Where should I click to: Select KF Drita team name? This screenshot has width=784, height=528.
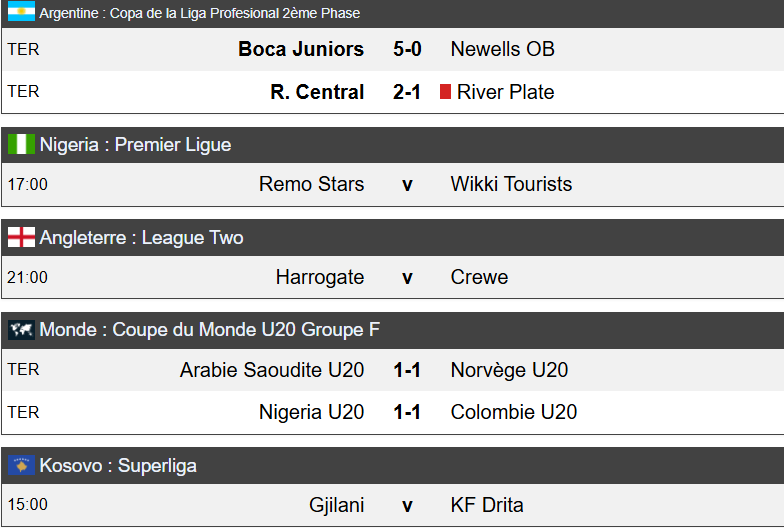tap(487, 505)
